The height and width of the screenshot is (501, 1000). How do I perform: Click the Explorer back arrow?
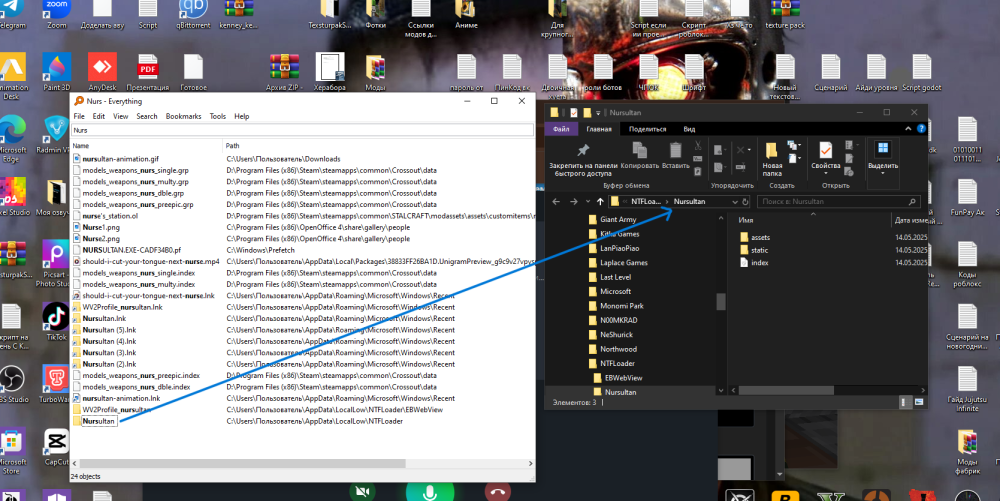[x=556, y=201]
